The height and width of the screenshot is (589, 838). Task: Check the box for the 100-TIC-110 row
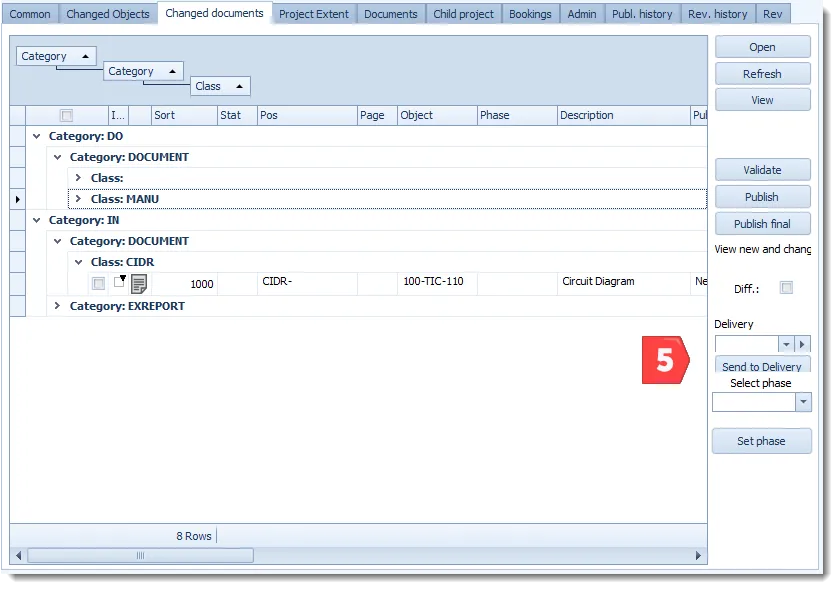(98, 283)
